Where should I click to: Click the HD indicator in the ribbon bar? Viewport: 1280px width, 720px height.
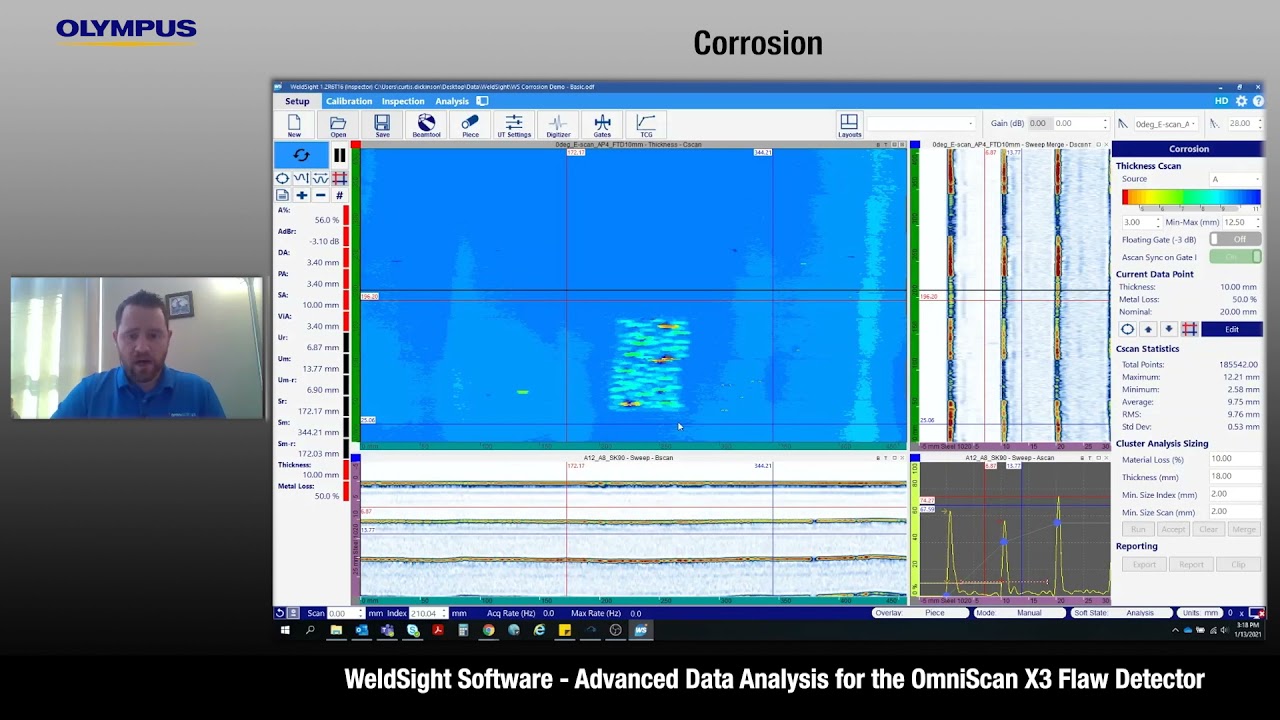[1221, 101]
